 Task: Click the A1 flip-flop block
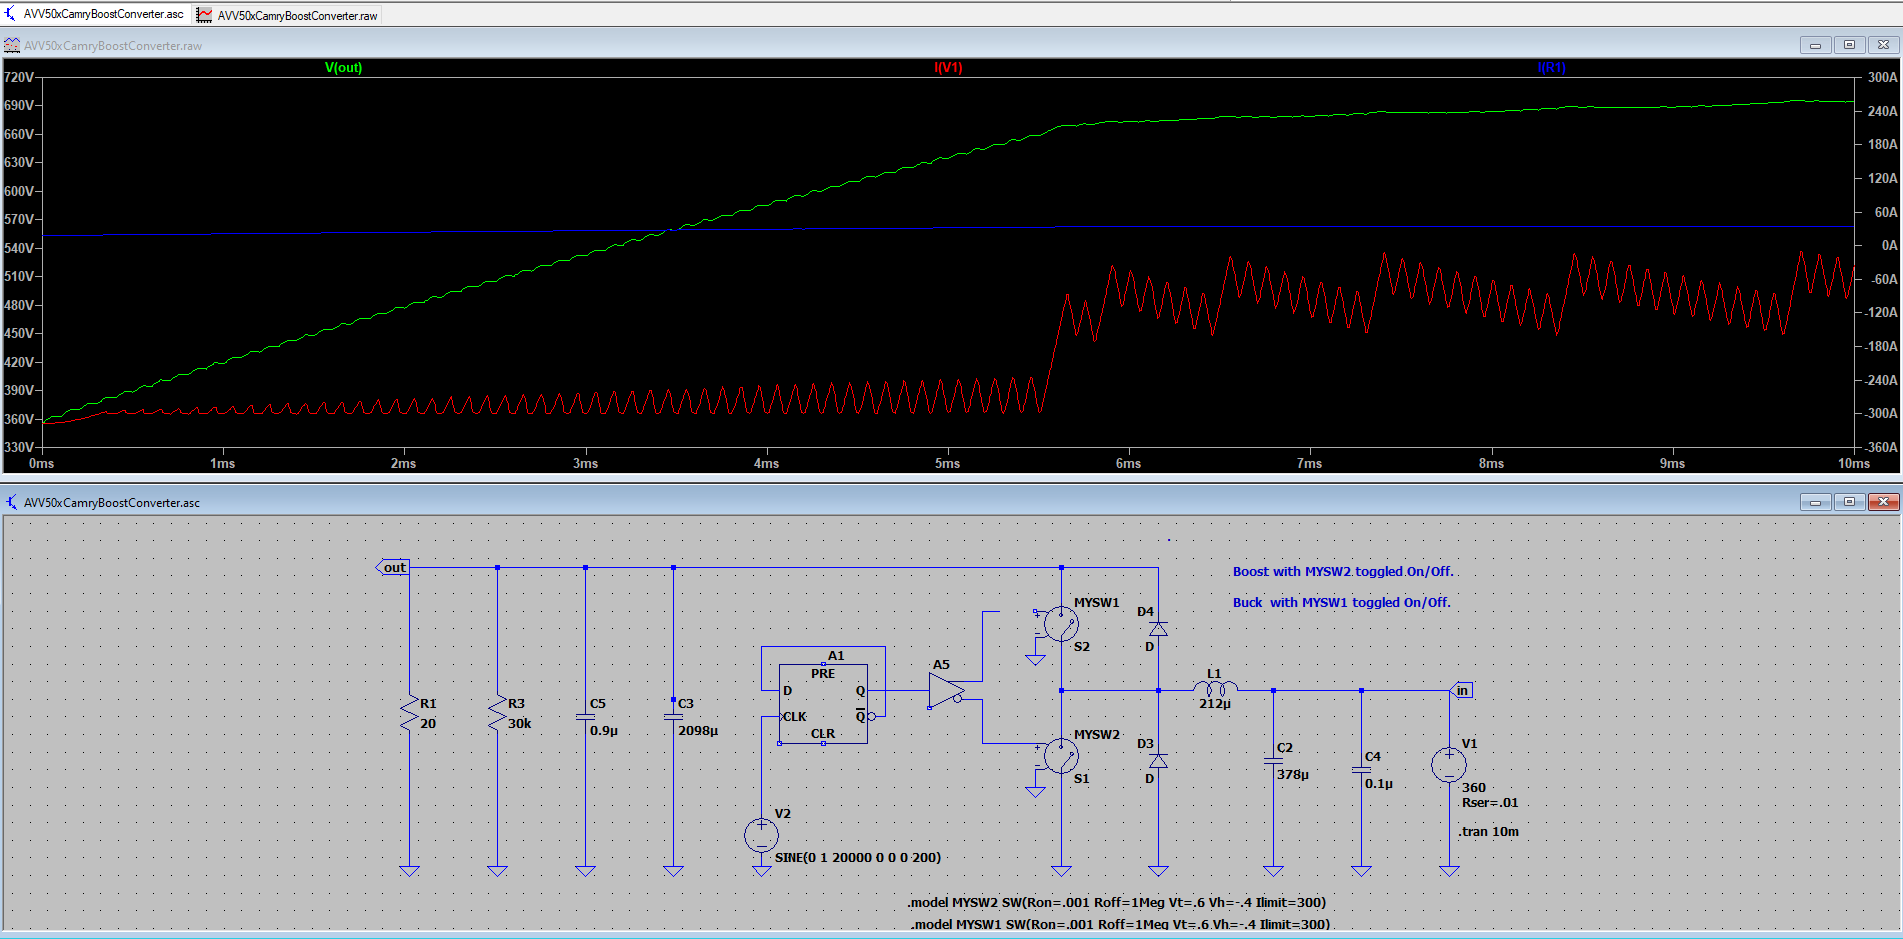[823, 703]
